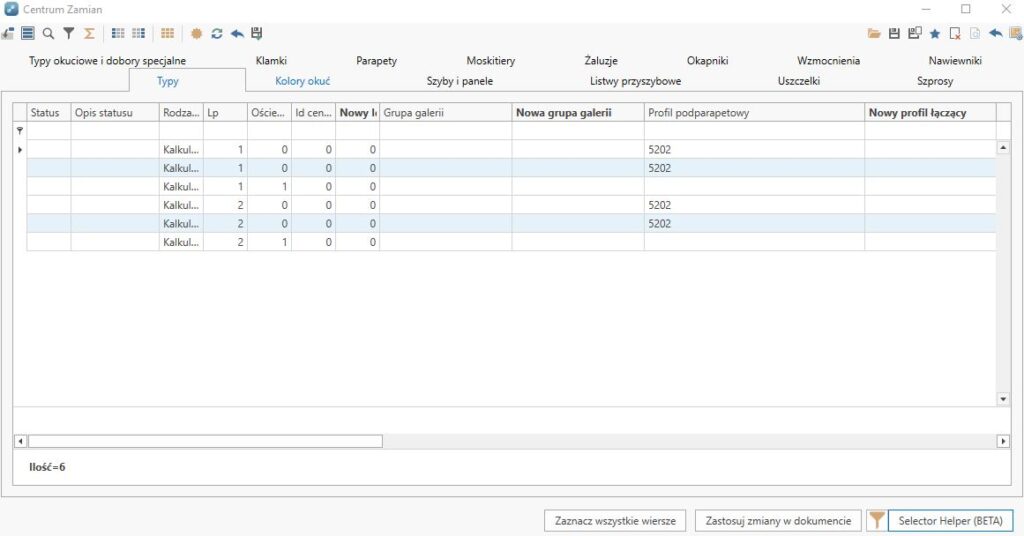Click the save-as copy floppy icon
The image size is (1024, 536).
click(915, 33)
